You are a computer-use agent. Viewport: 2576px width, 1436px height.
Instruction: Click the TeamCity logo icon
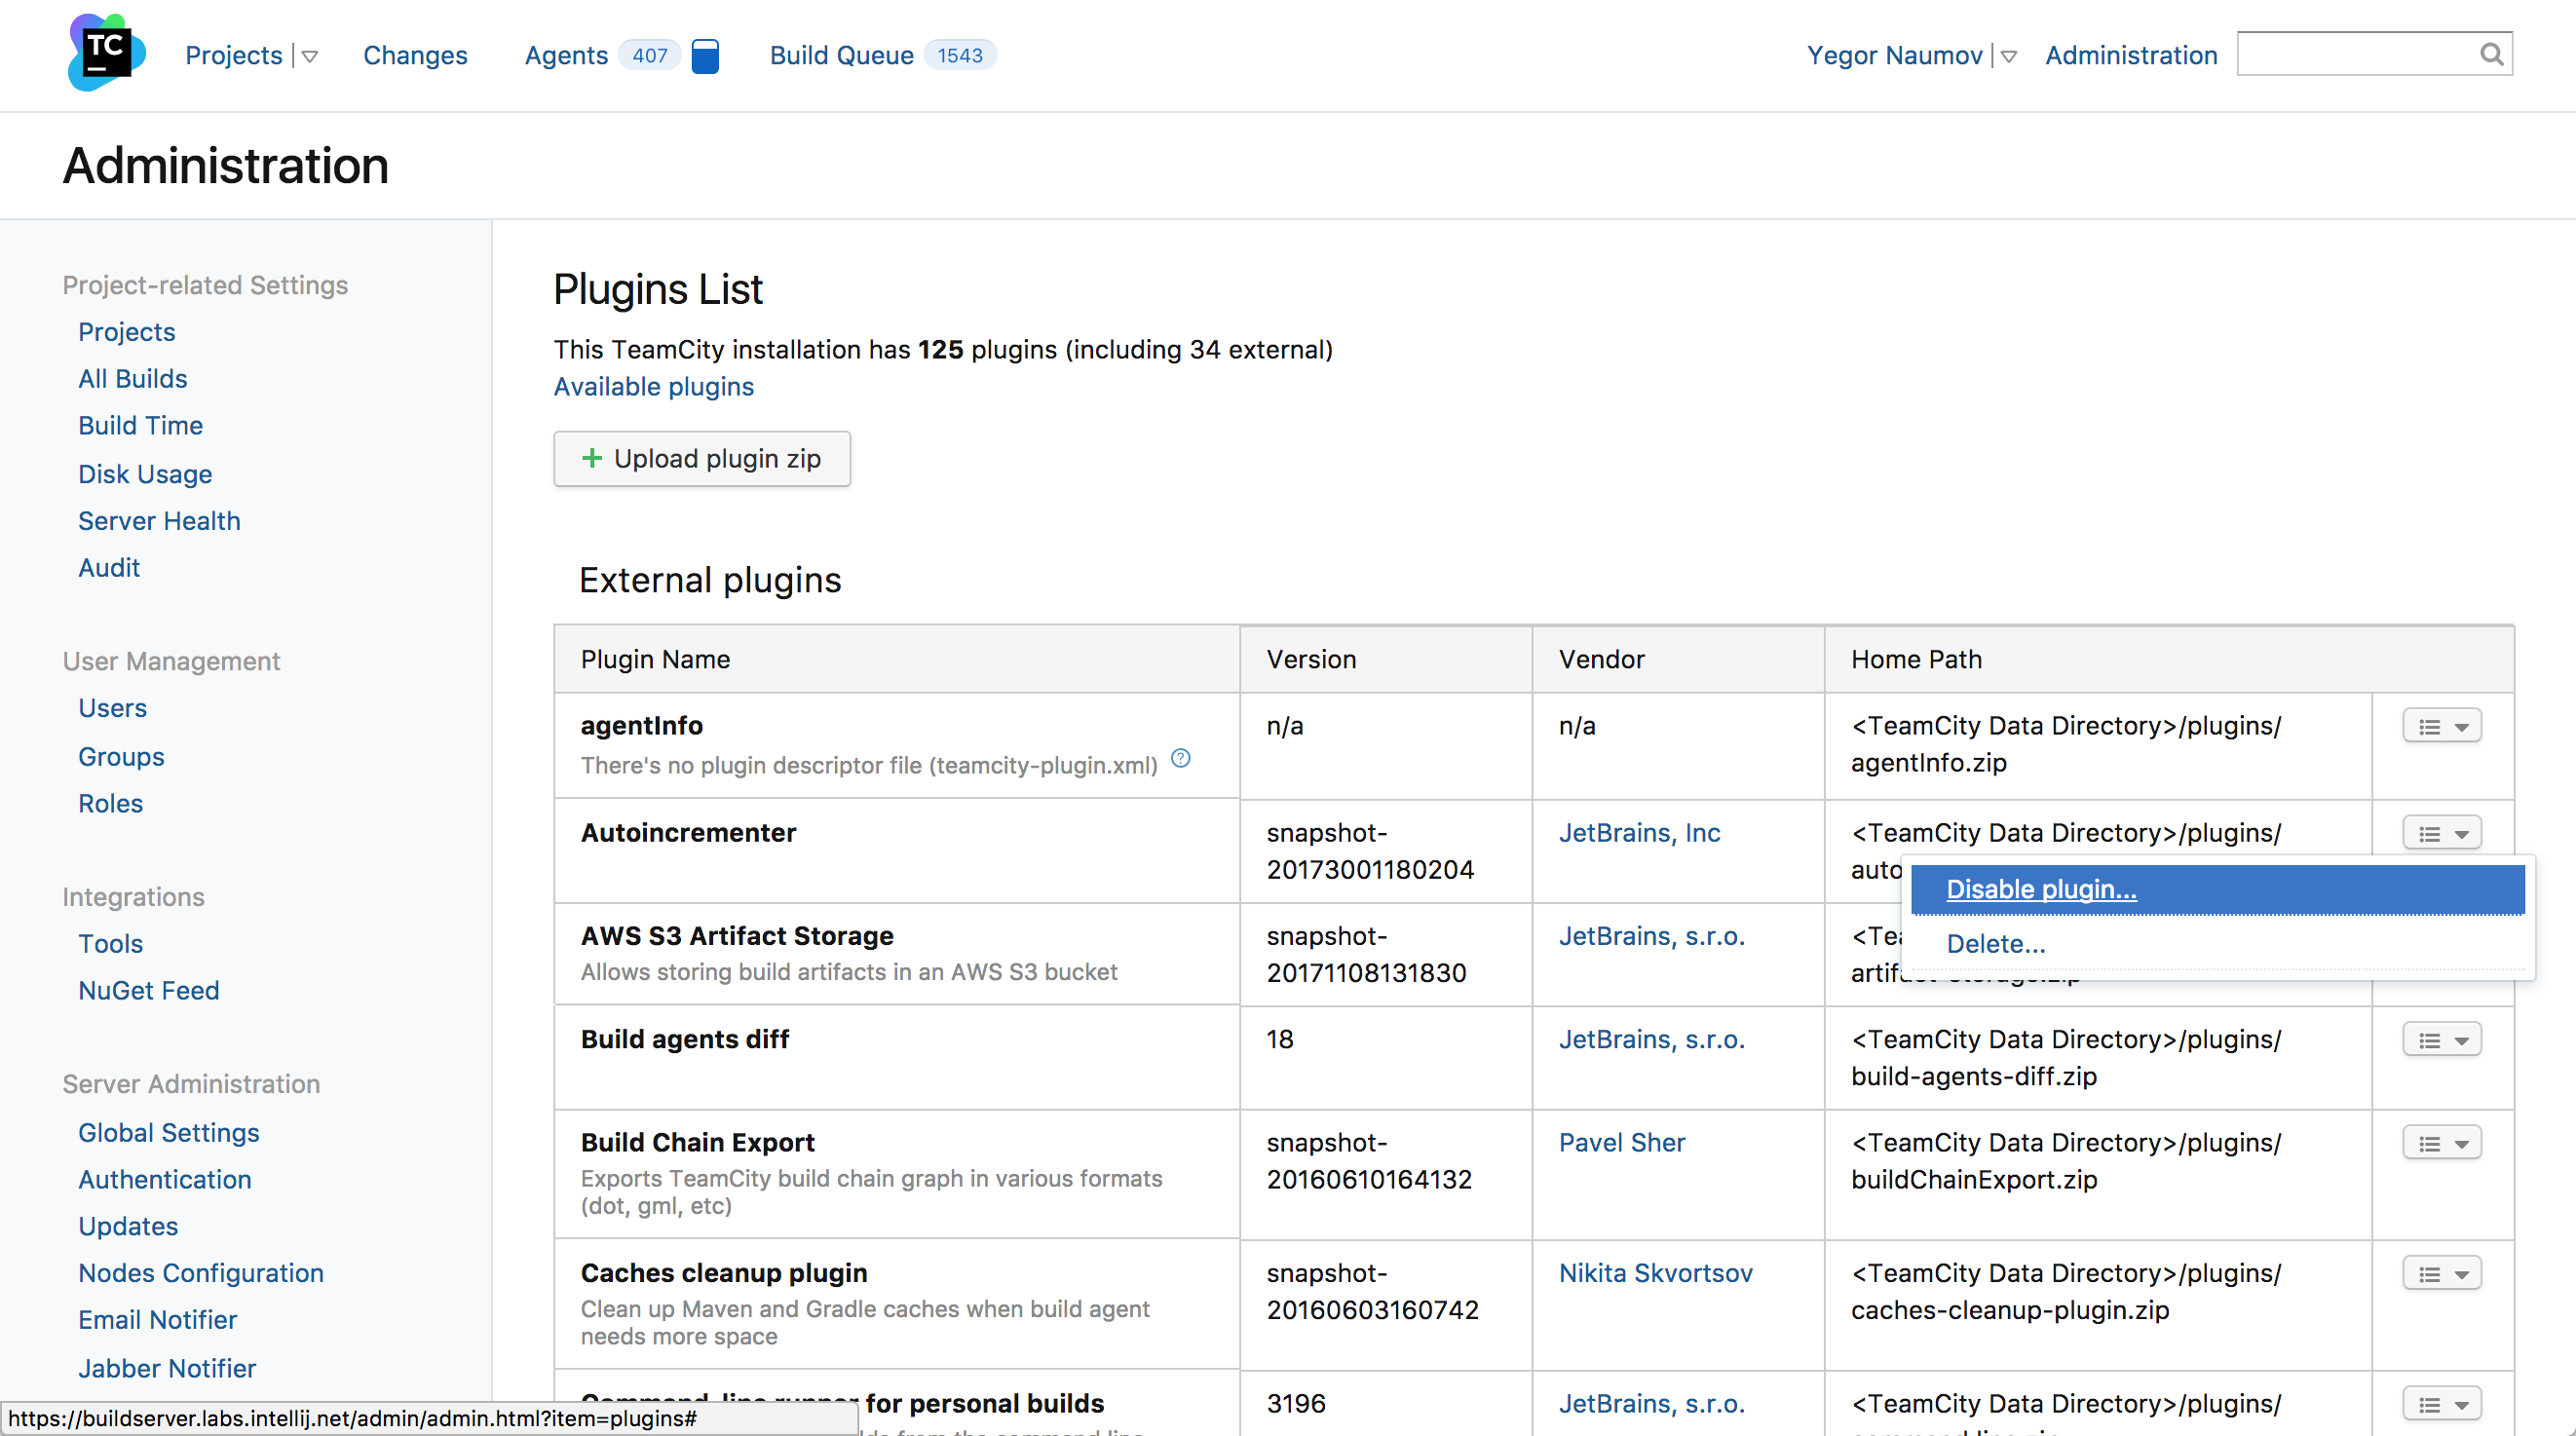click(106, 52)
